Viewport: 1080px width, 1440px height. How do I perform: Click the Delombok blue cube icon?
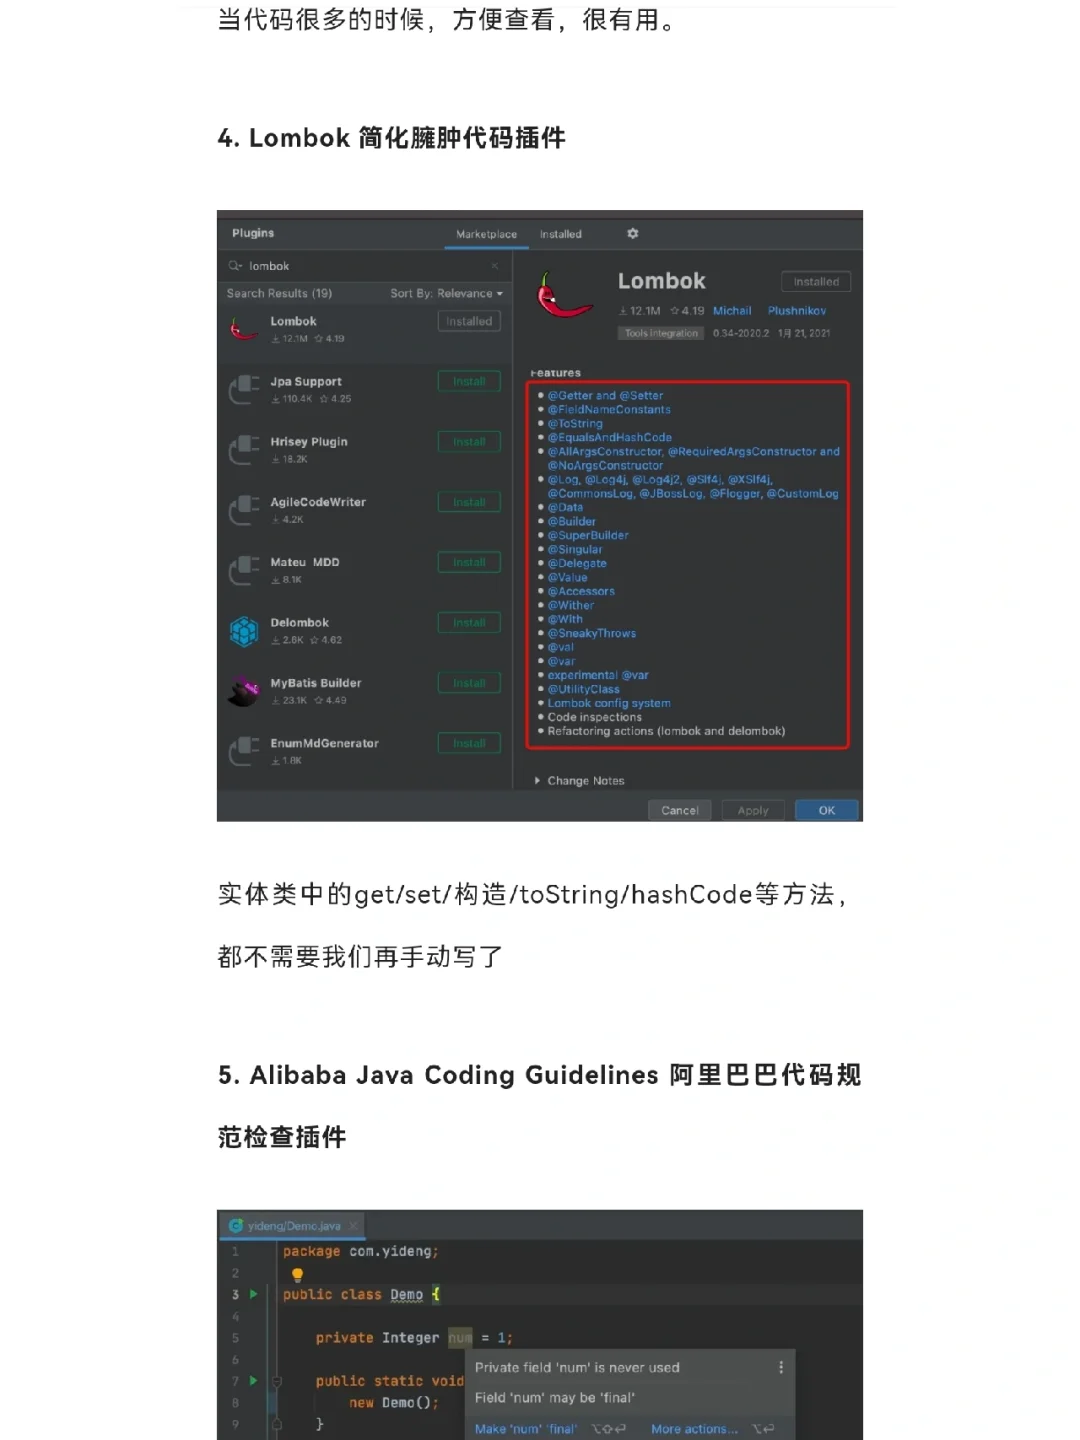coord(245,631)
